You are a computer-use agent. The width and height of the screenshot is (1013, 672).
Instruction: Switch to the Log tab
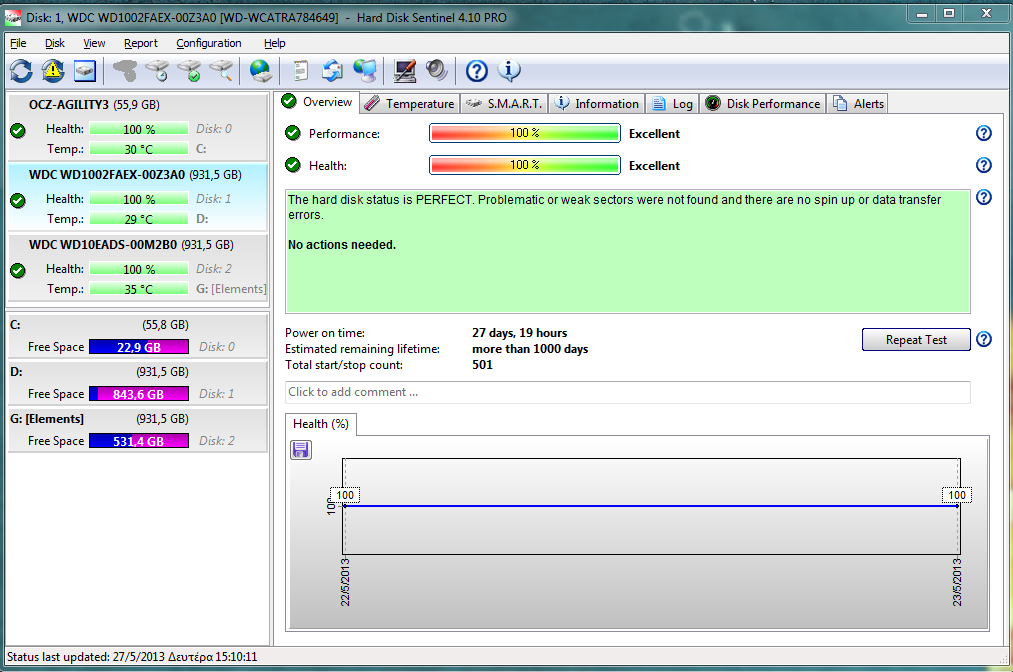tap(672, 103)
